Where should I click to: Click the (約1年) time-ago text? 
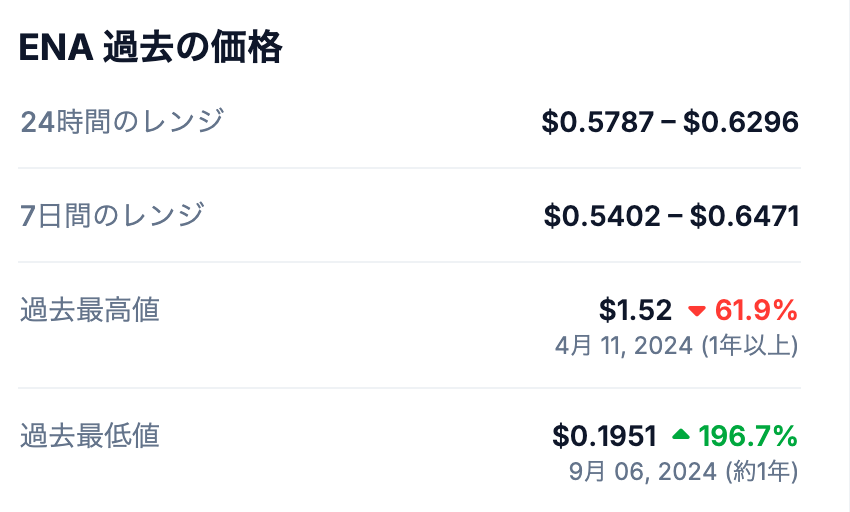click(x=761, y=471)
